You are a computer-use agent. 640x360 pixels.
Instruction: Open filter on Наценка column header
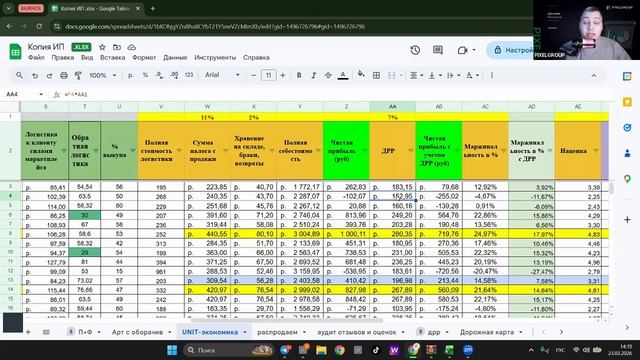(596, 151)
